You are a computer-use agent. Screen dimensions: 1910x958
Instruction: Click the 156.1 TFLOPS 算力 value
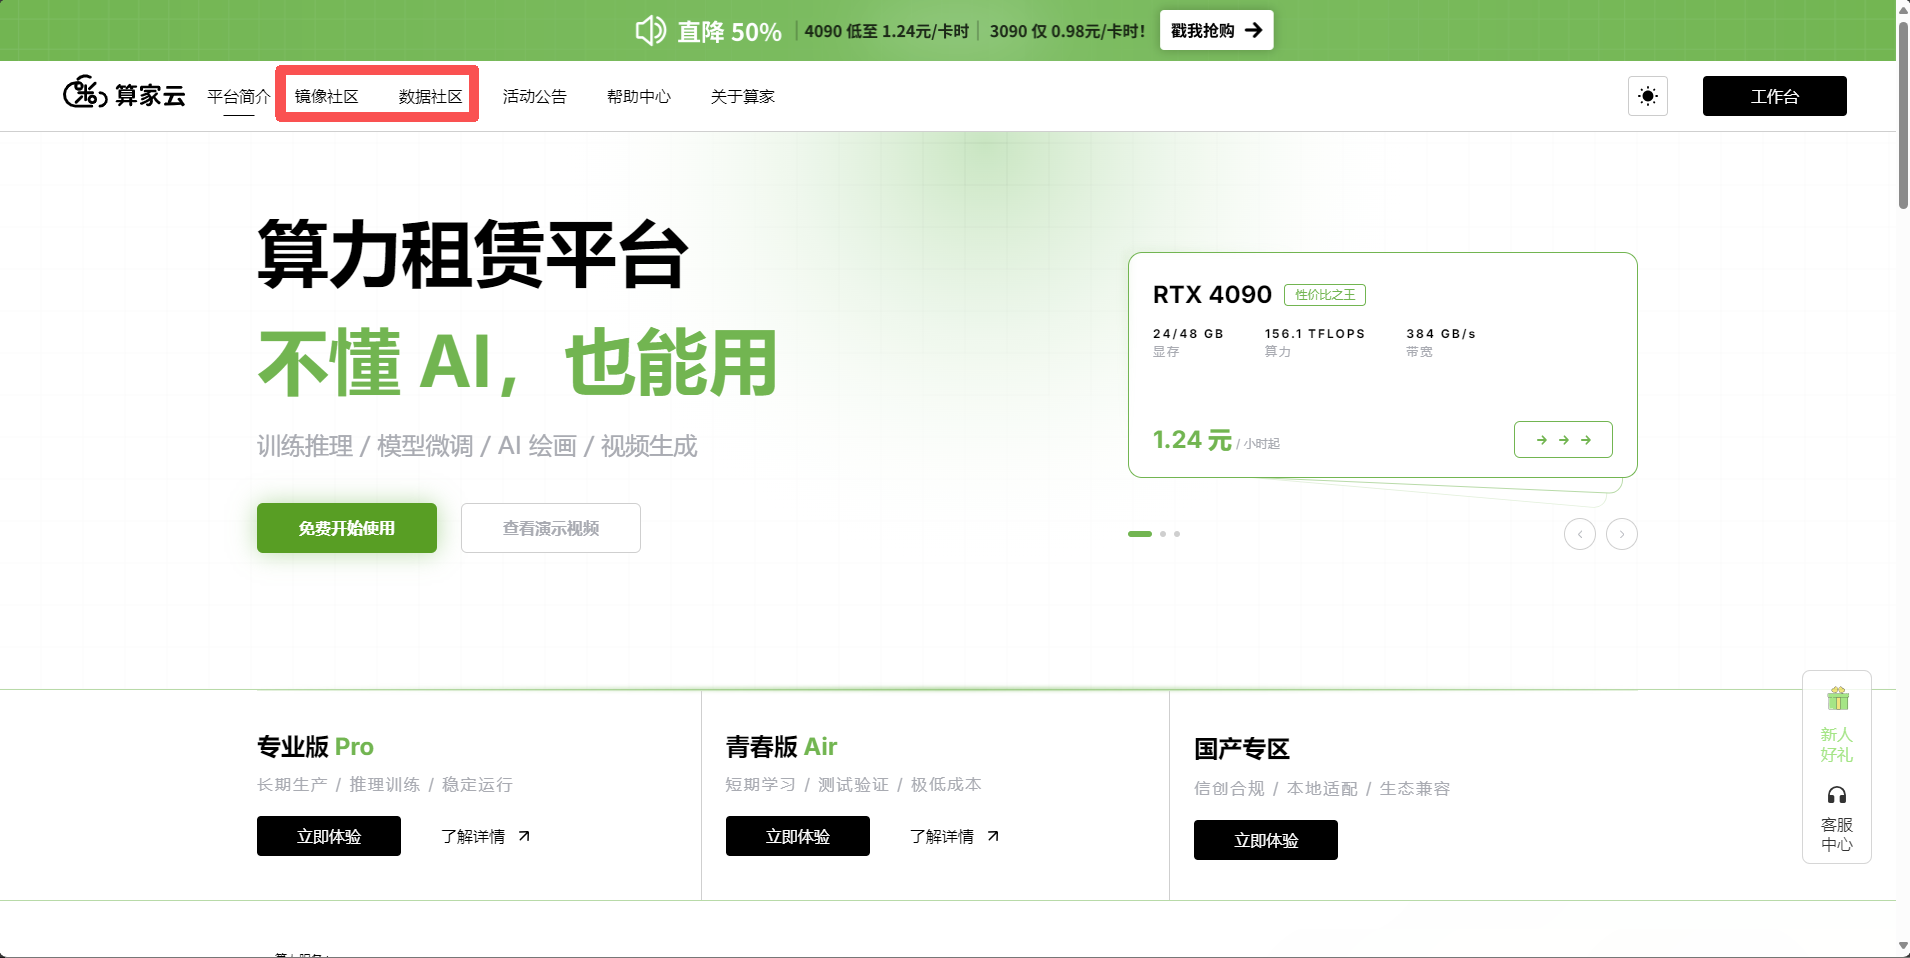(x=1315, y=334)
